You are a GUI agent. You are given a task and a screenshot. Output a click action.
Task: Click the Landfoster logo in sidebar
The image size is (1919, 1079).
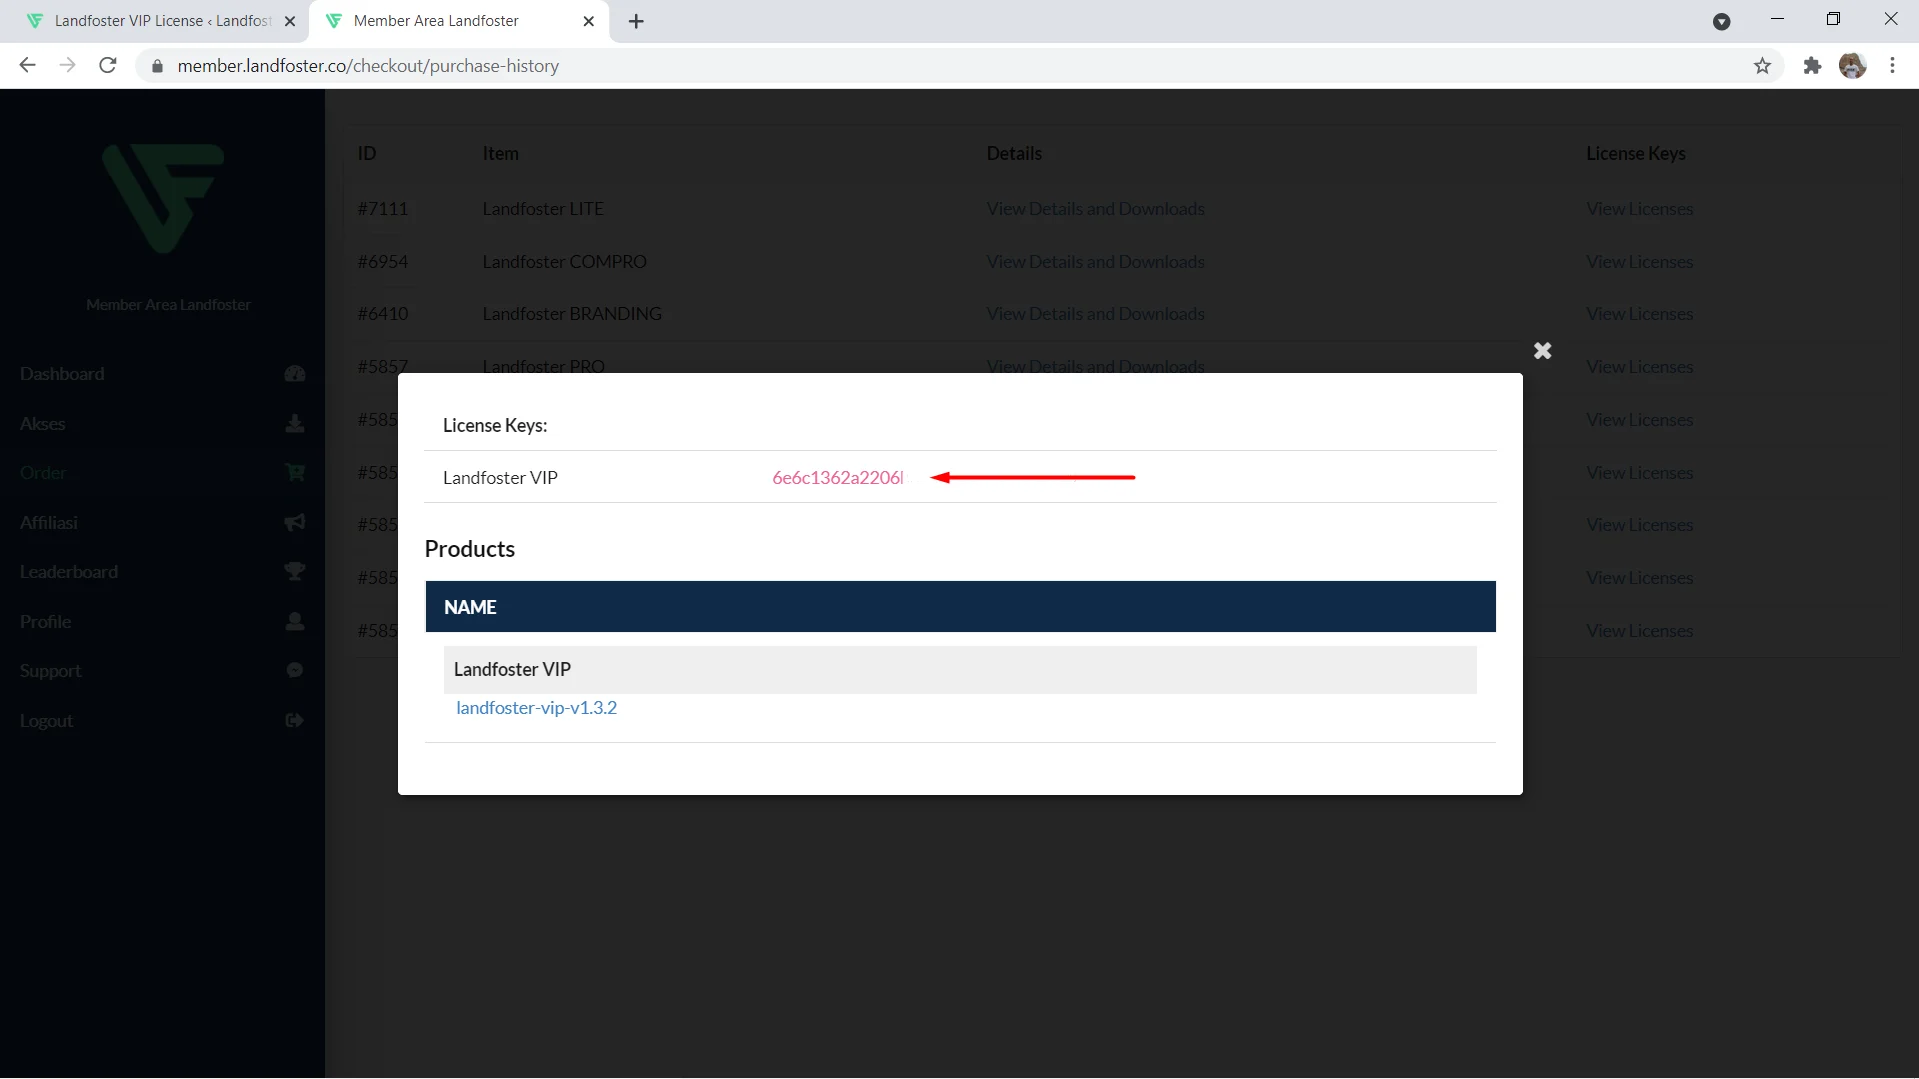click(164, 197)
